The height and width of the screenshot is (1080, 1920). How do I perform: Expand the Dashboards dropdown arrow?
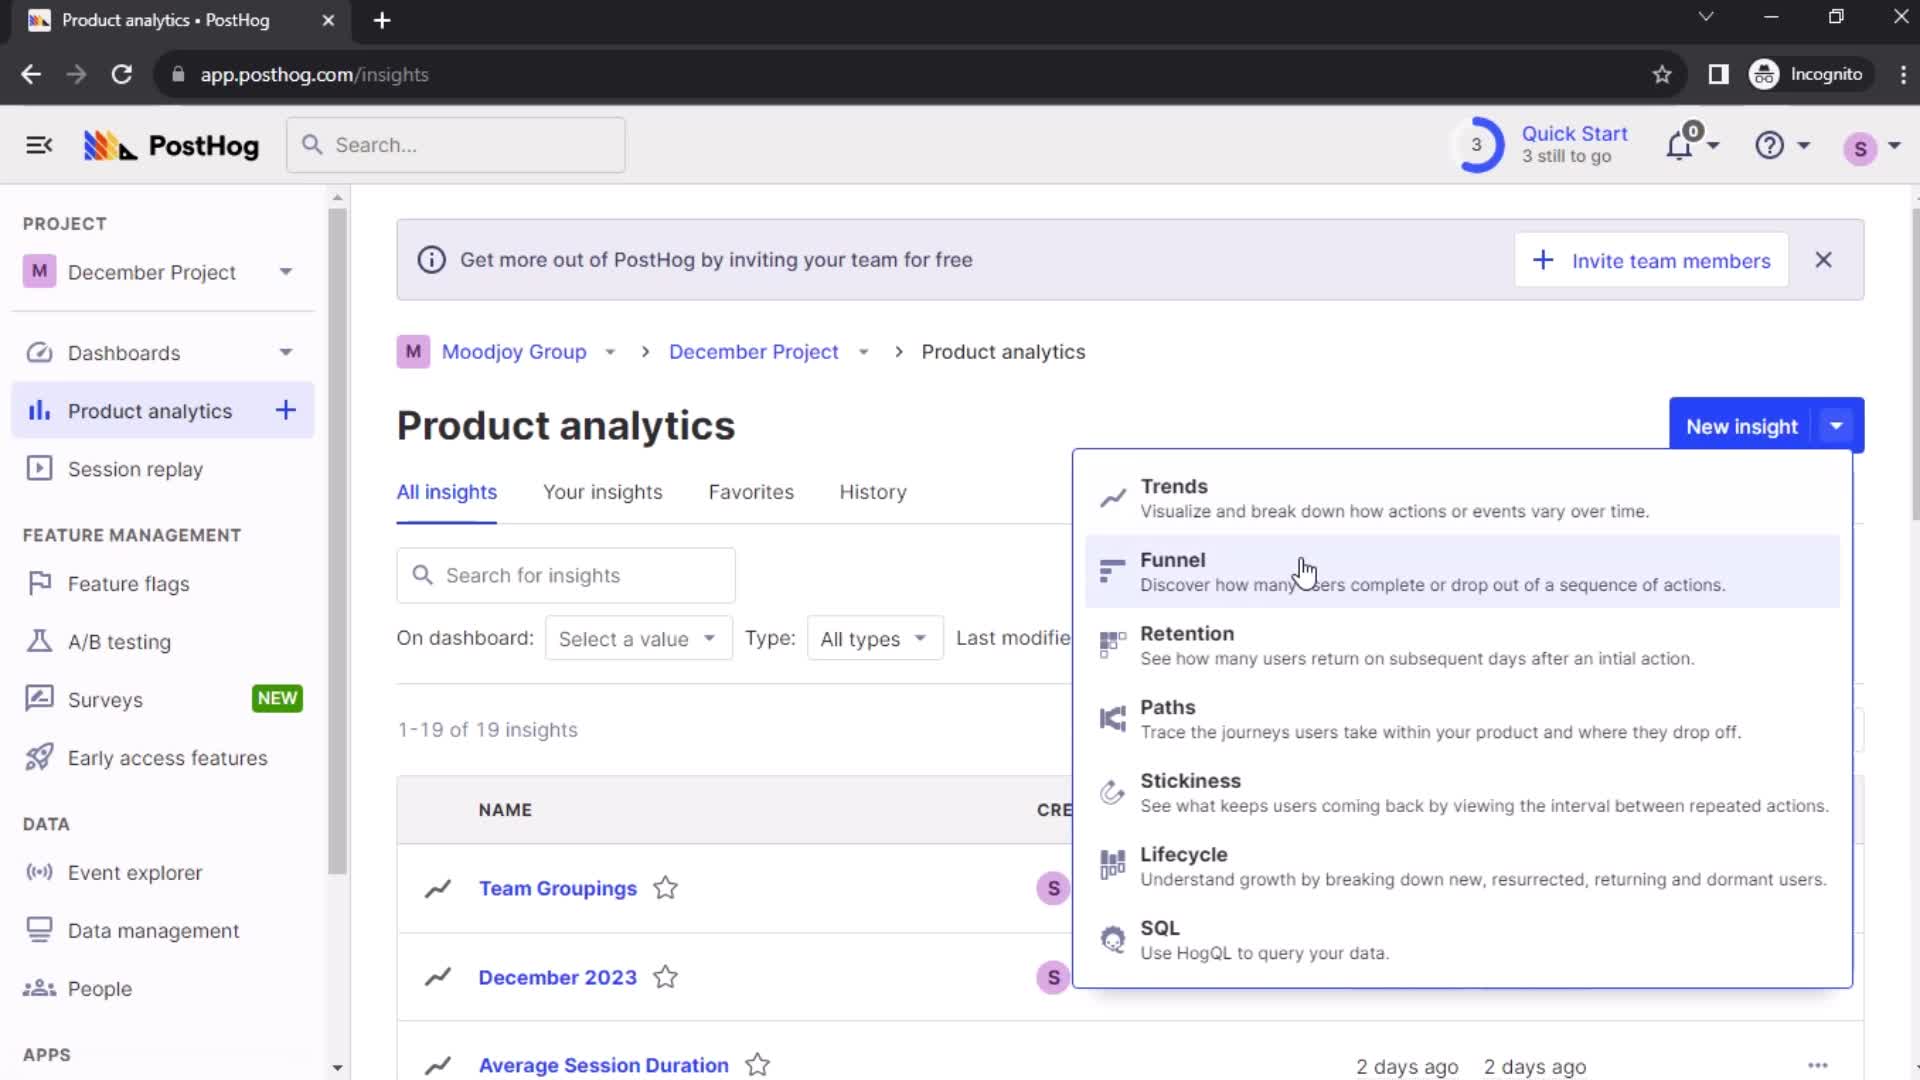286,352
